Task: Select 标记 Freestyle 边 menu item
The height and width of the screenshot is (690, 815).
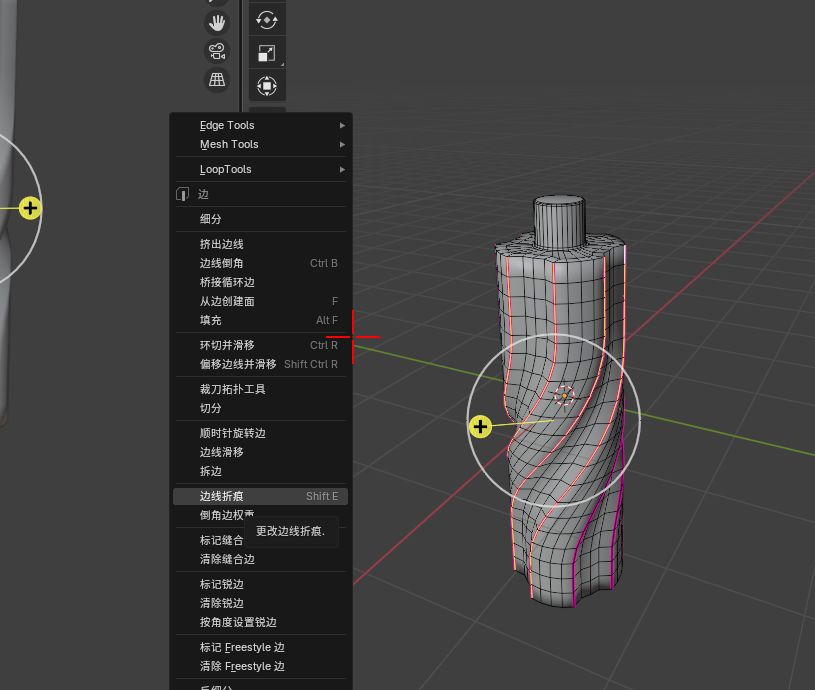Action: [242, 647]
